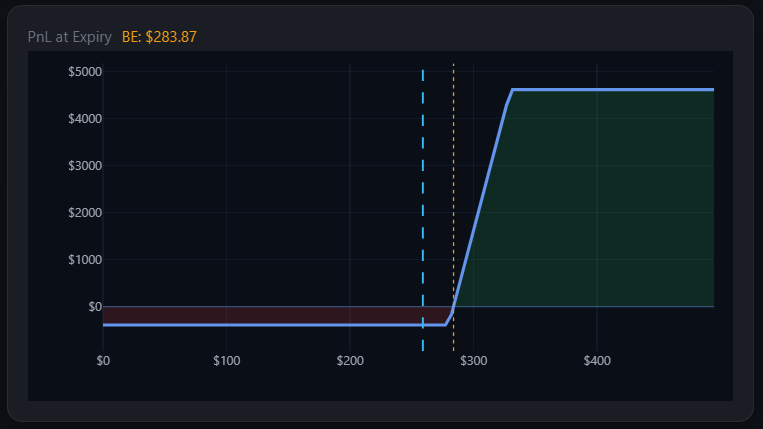Click the $0 label on the horizontal axis
This screenshot has height=429, width=763.
point(103,360)
